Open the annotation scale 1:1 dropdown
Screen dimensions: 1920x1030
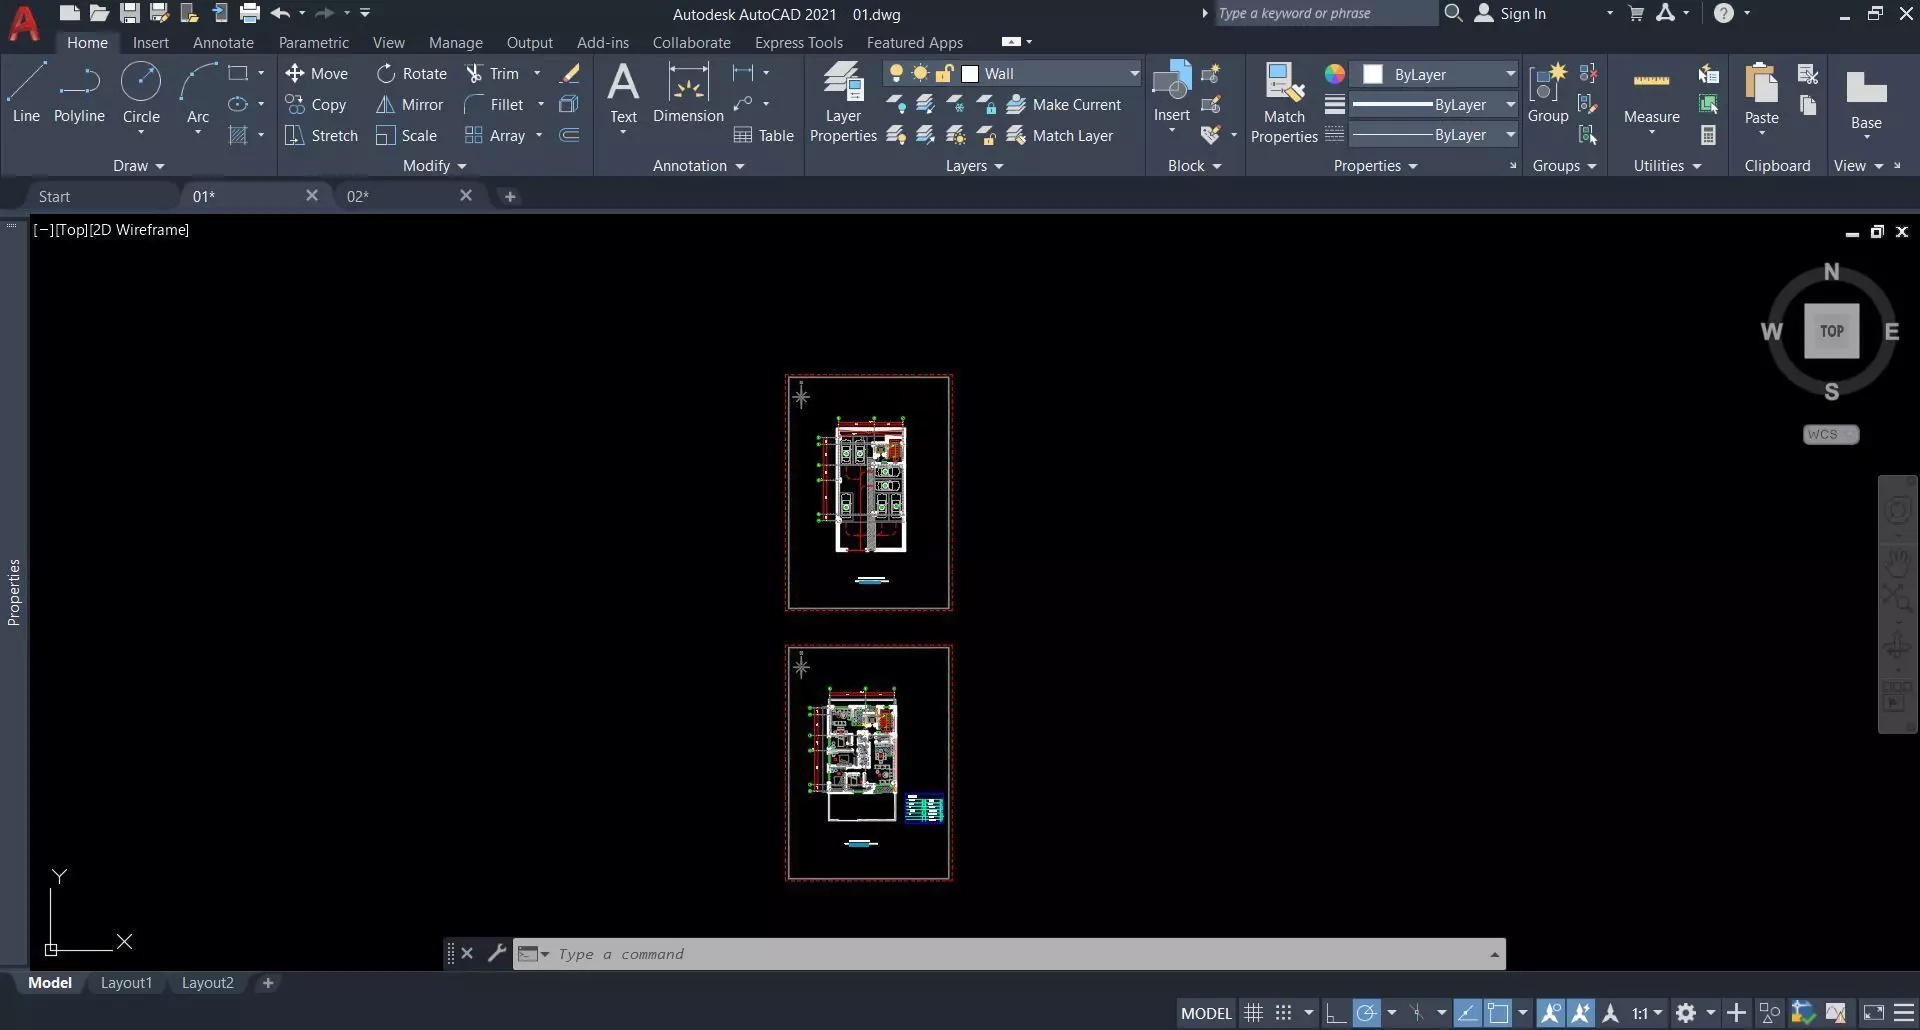click(1647, 1013)
